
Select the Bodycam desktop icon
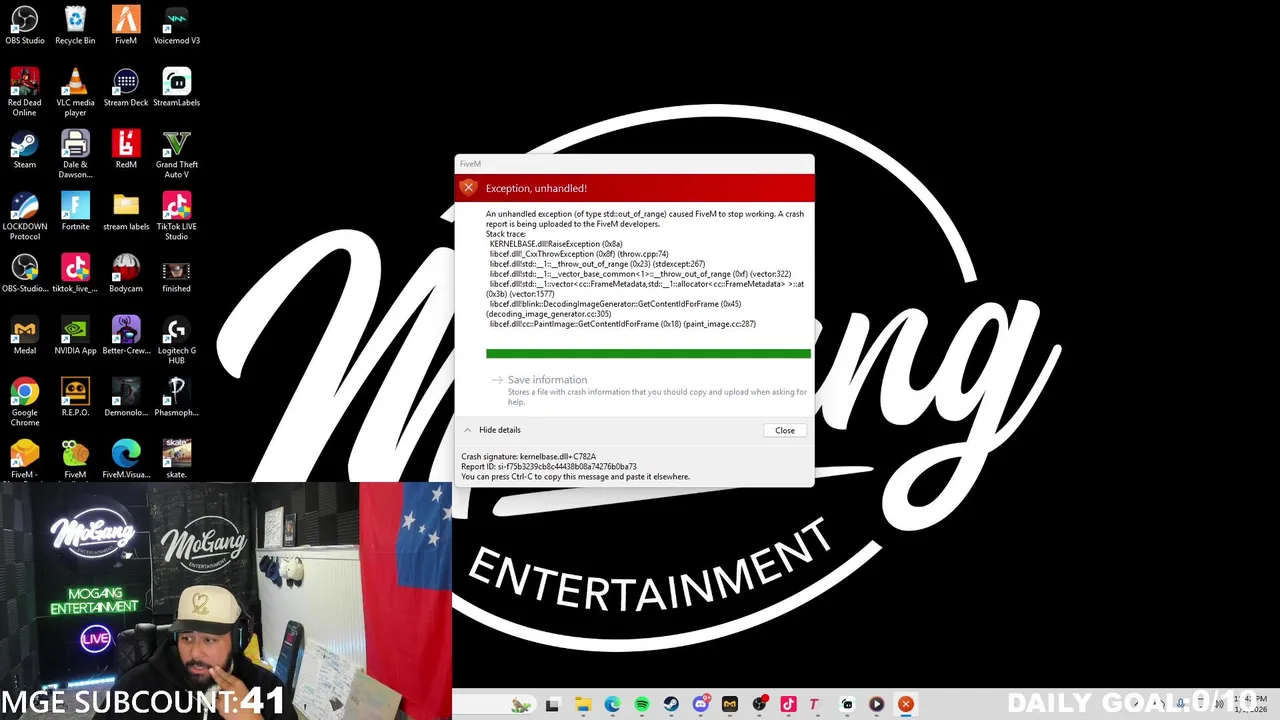pyautogui.click(x=126, y=274)
